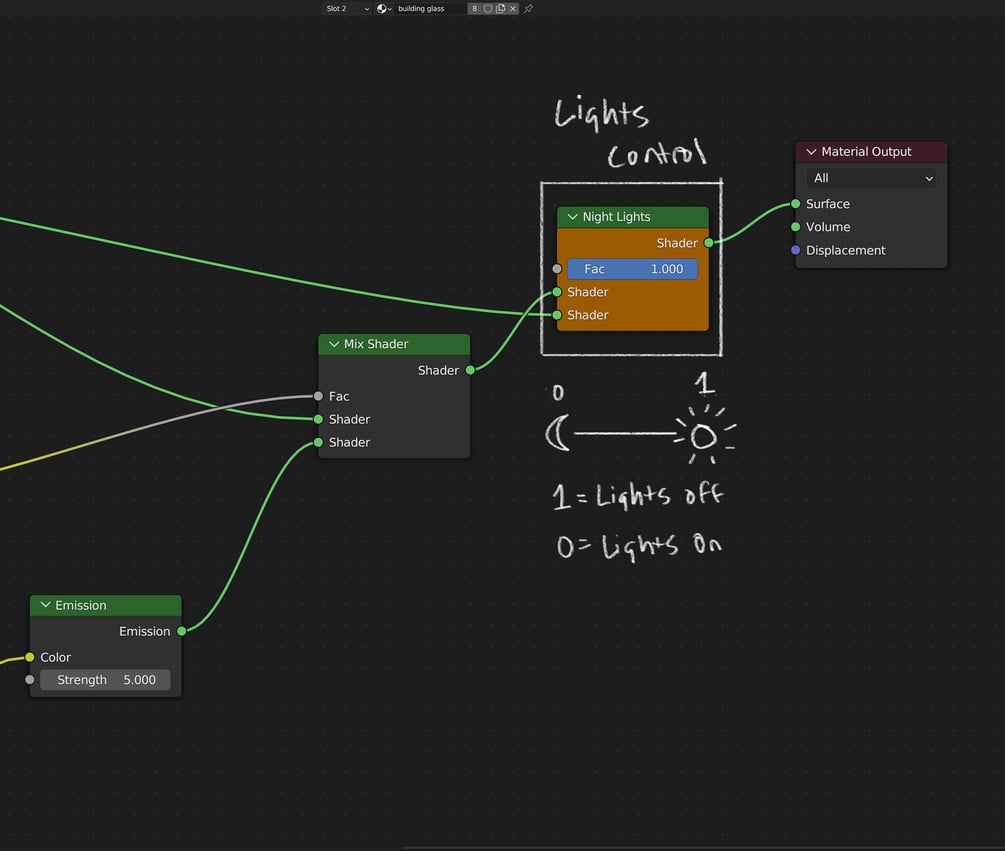This screenshot has width=1005, height=851.
Task: Select the Emission node header
Action: pos(106,605)
